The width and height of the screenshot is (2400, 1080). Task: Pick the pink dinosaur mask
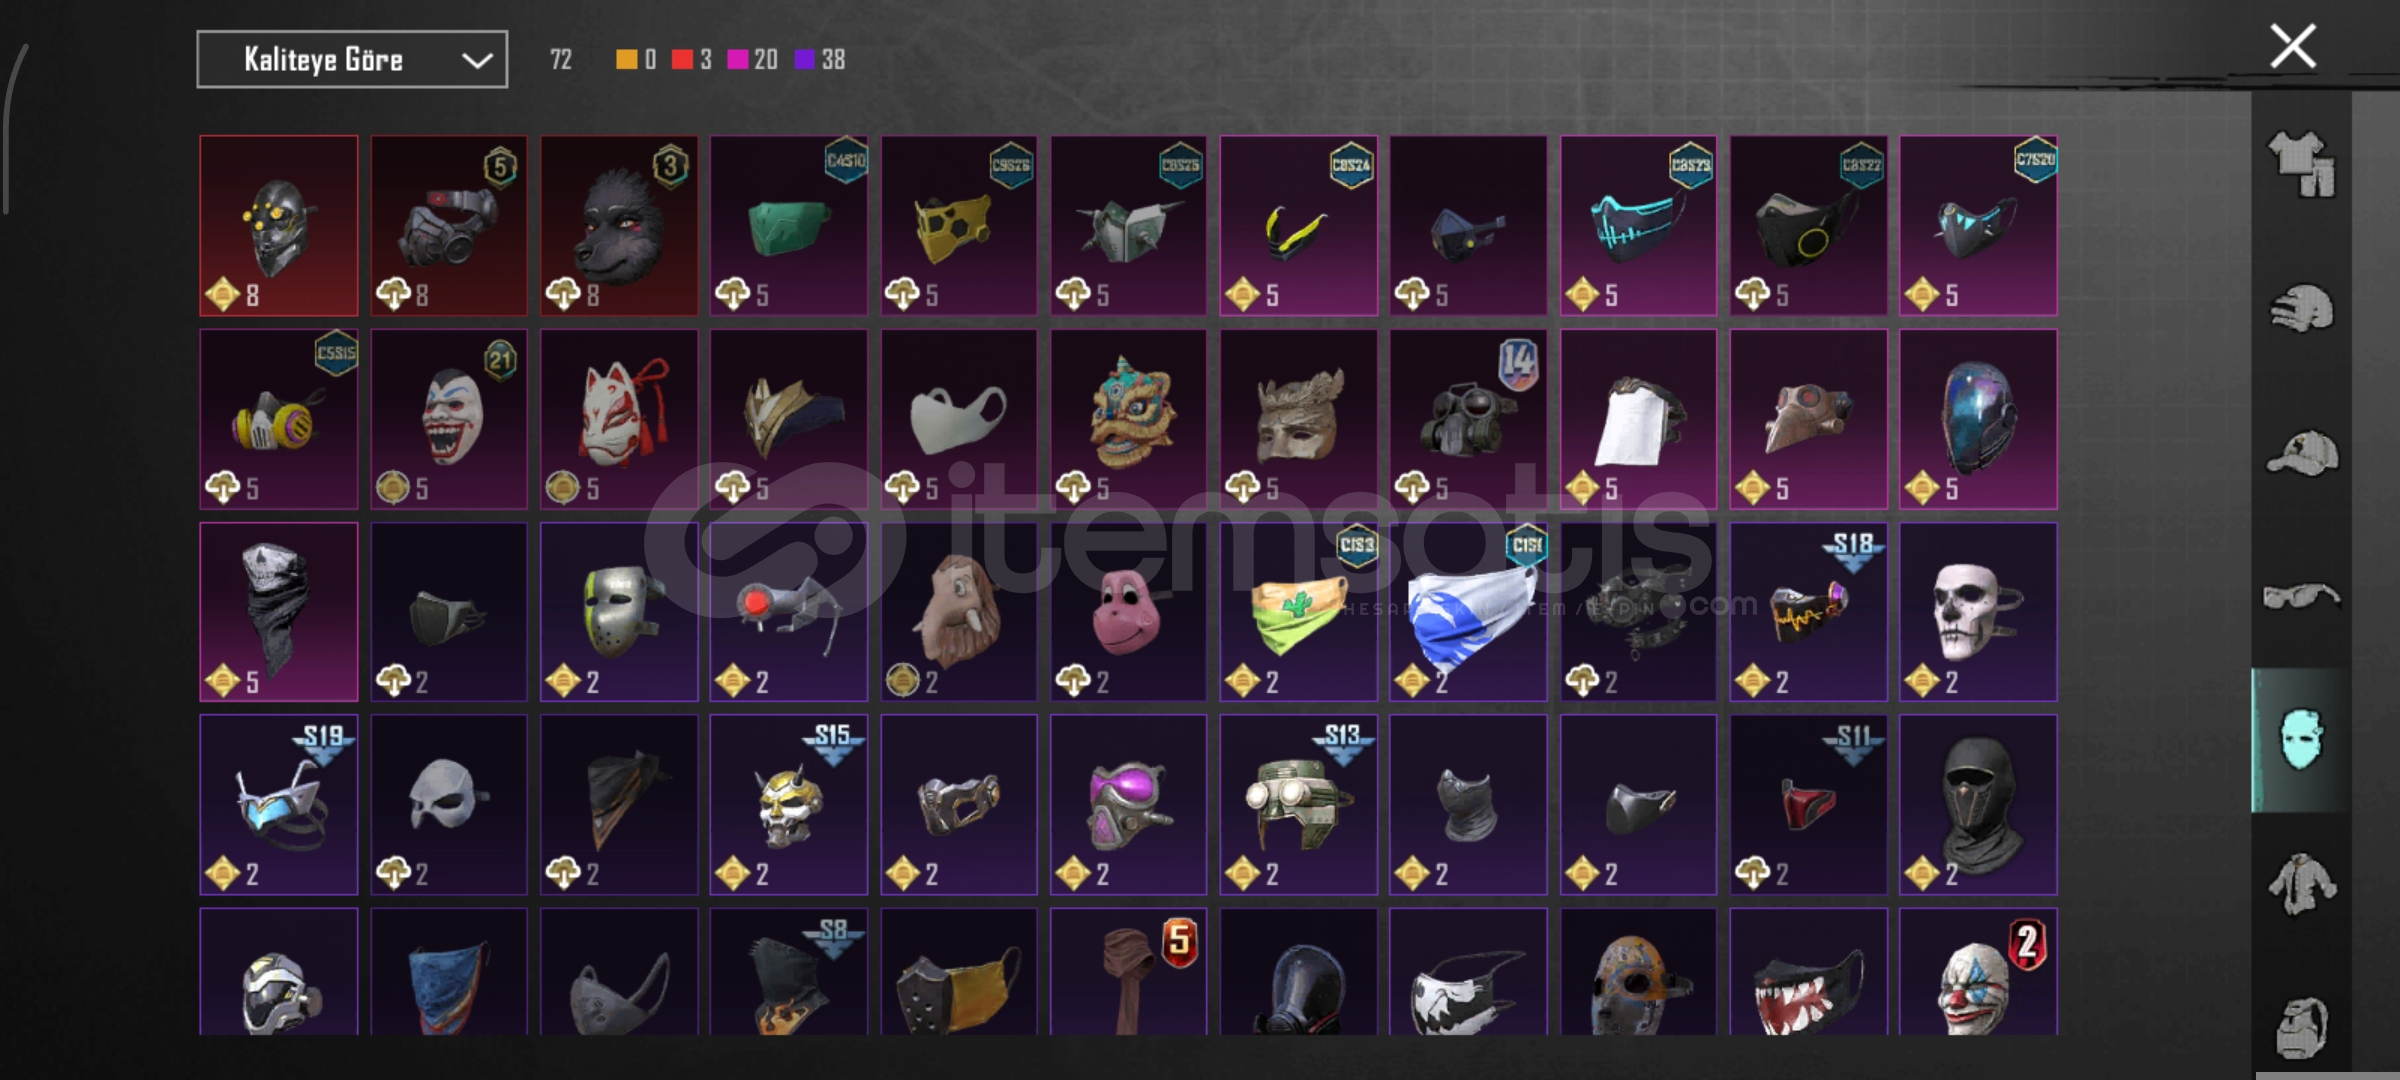click(1128, 612)
